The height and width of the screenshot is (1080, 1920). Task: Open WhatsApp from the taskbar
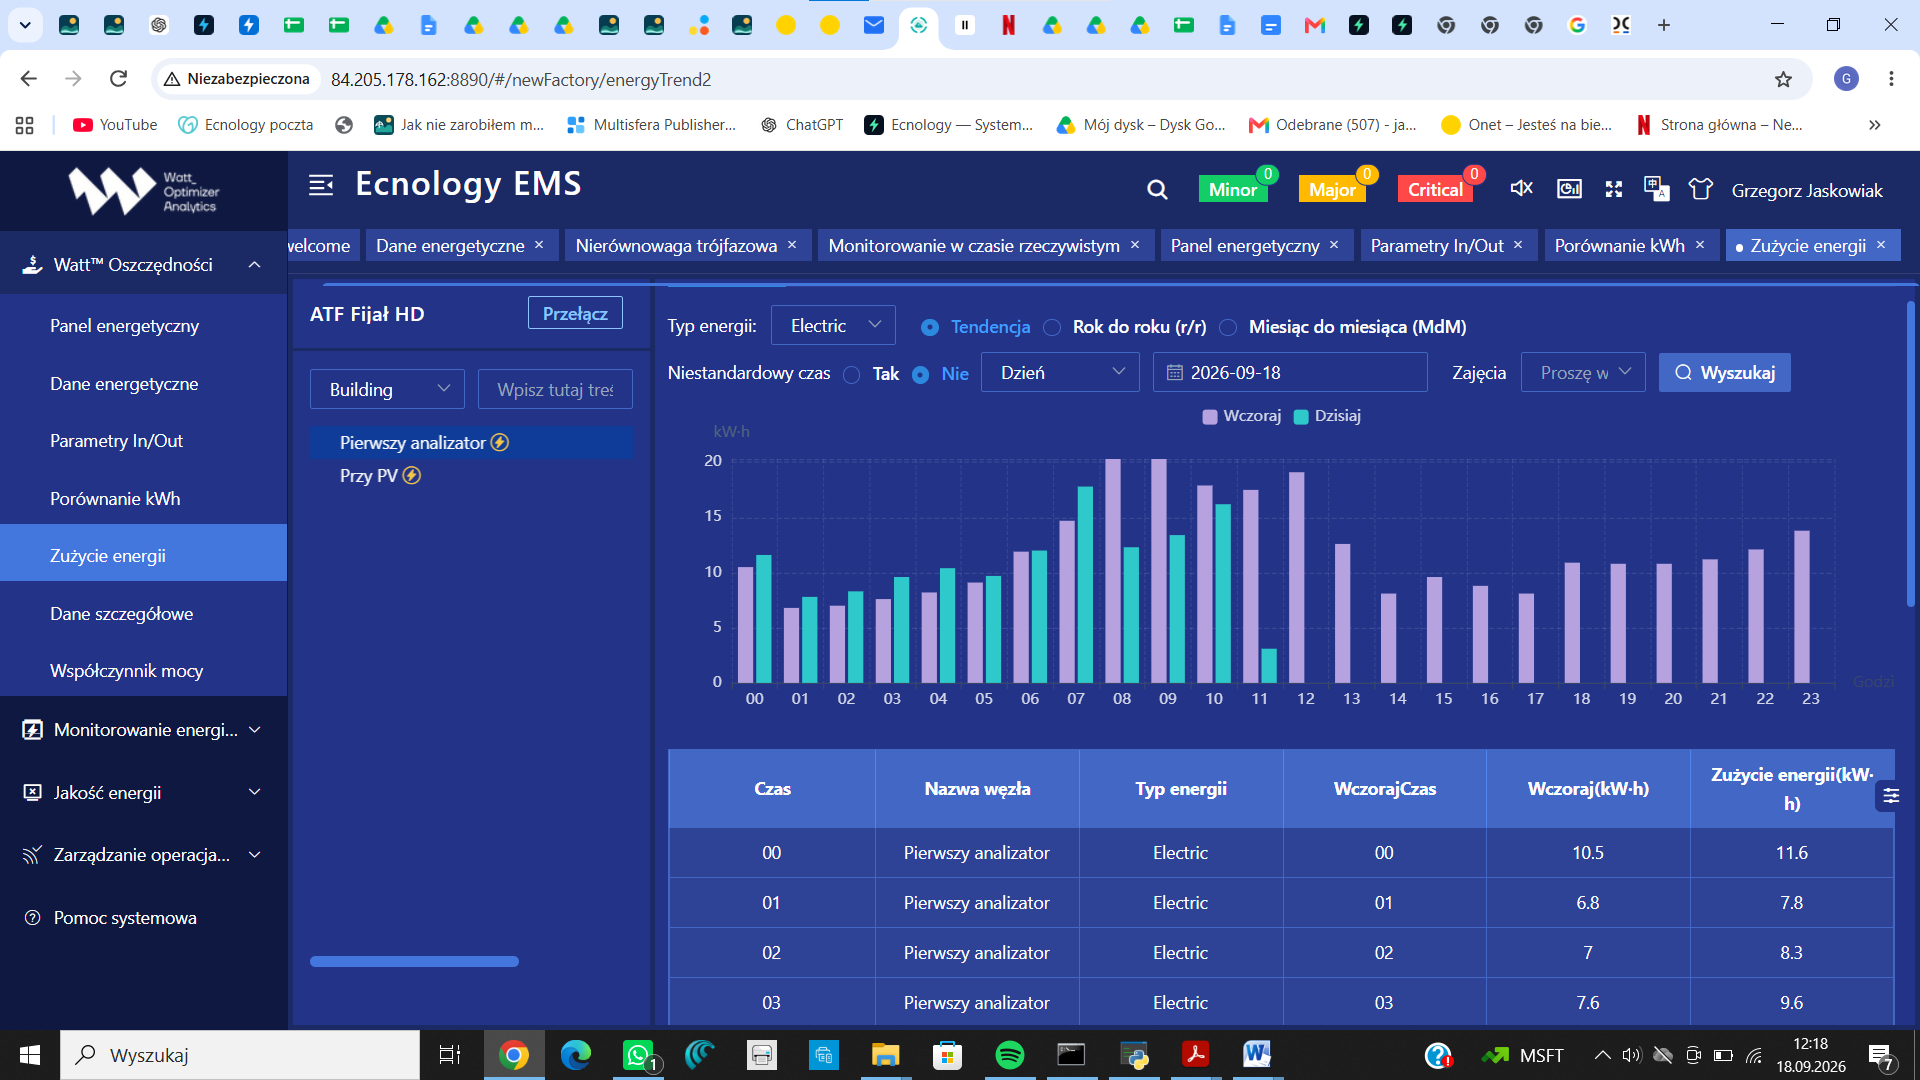638,1055
